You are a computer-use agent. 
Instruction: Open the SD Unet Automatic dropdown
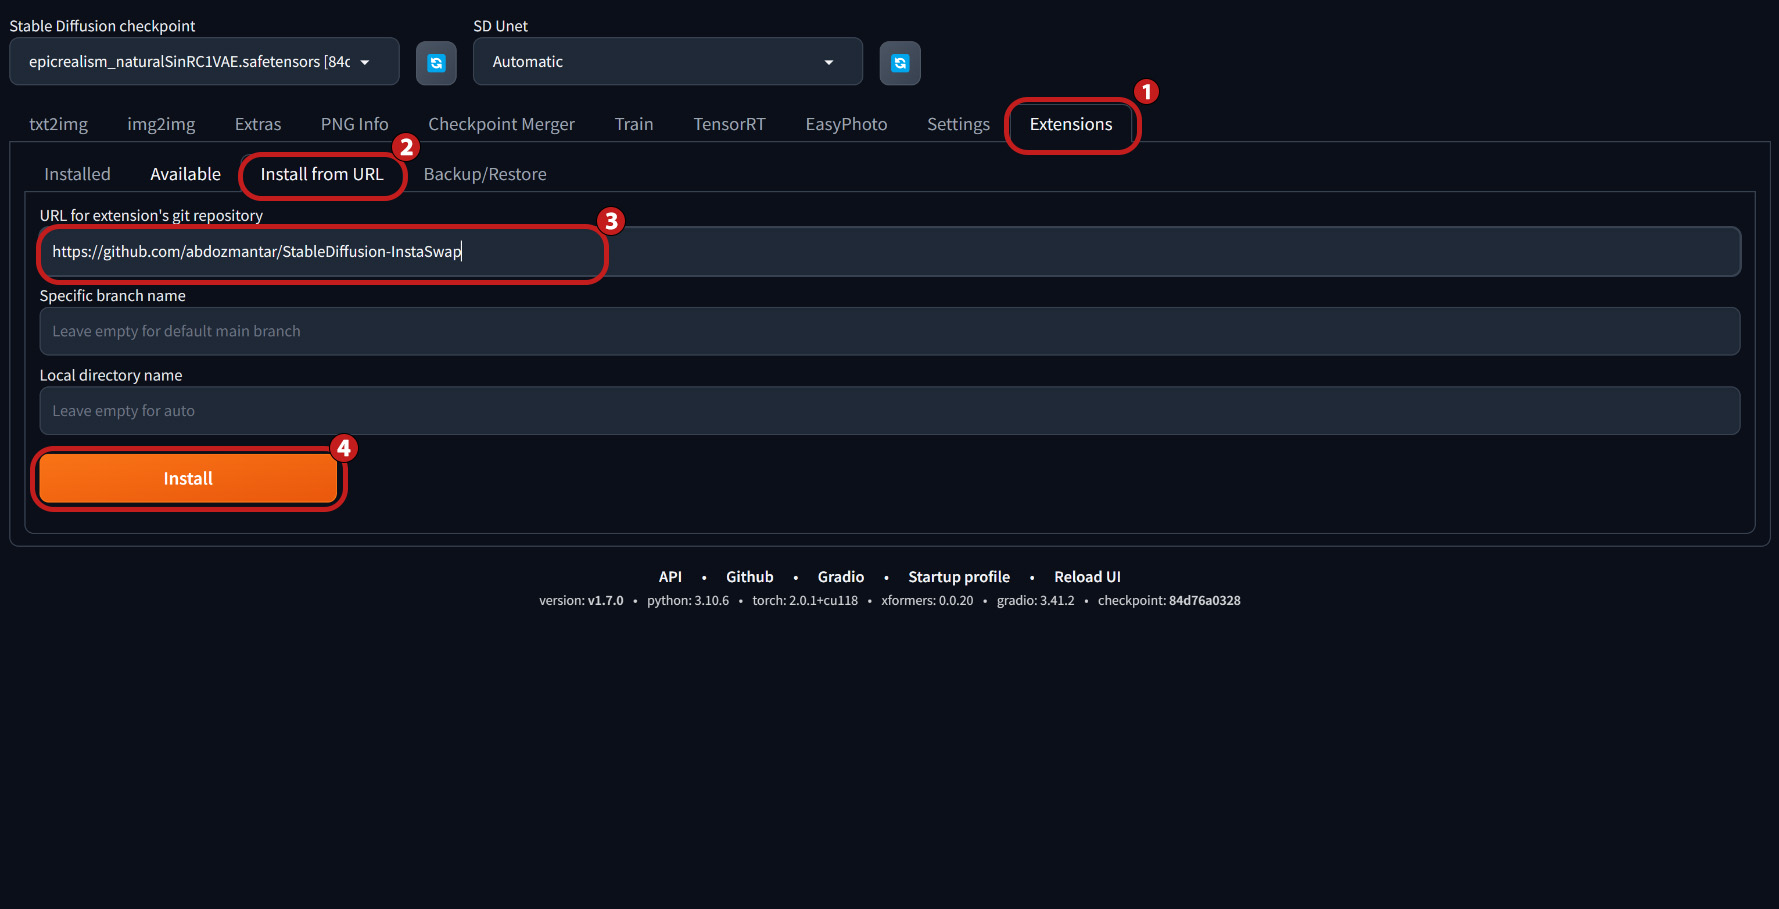(x=668, y=62)
